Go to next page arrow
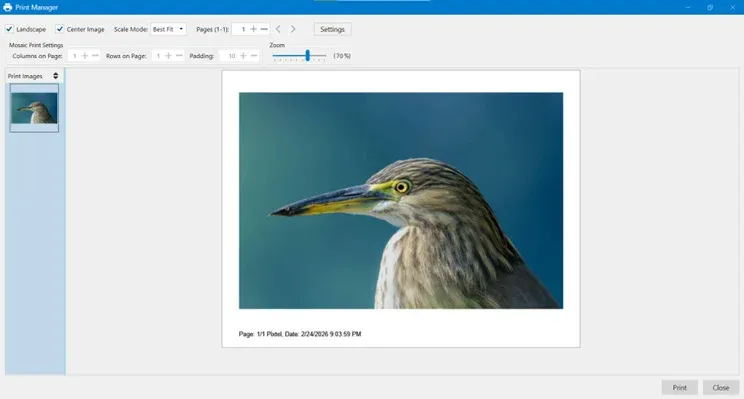 coord(293,29)
